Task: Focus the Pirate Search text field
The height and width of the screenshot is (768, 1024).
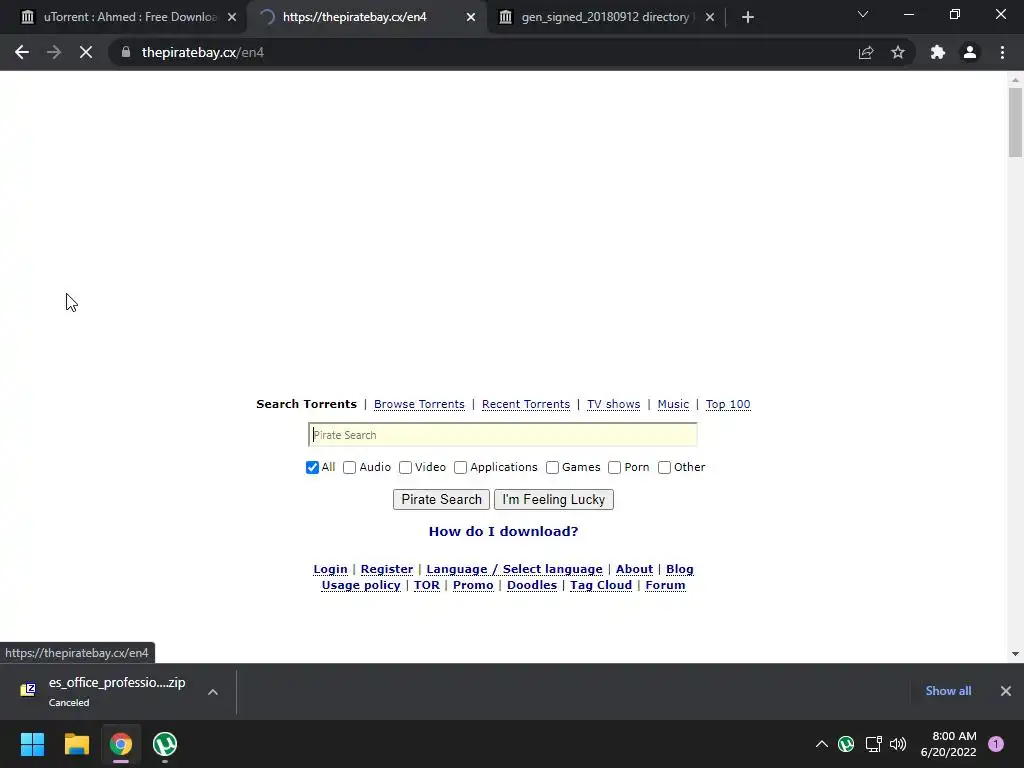Action: [x=502, y=435]
